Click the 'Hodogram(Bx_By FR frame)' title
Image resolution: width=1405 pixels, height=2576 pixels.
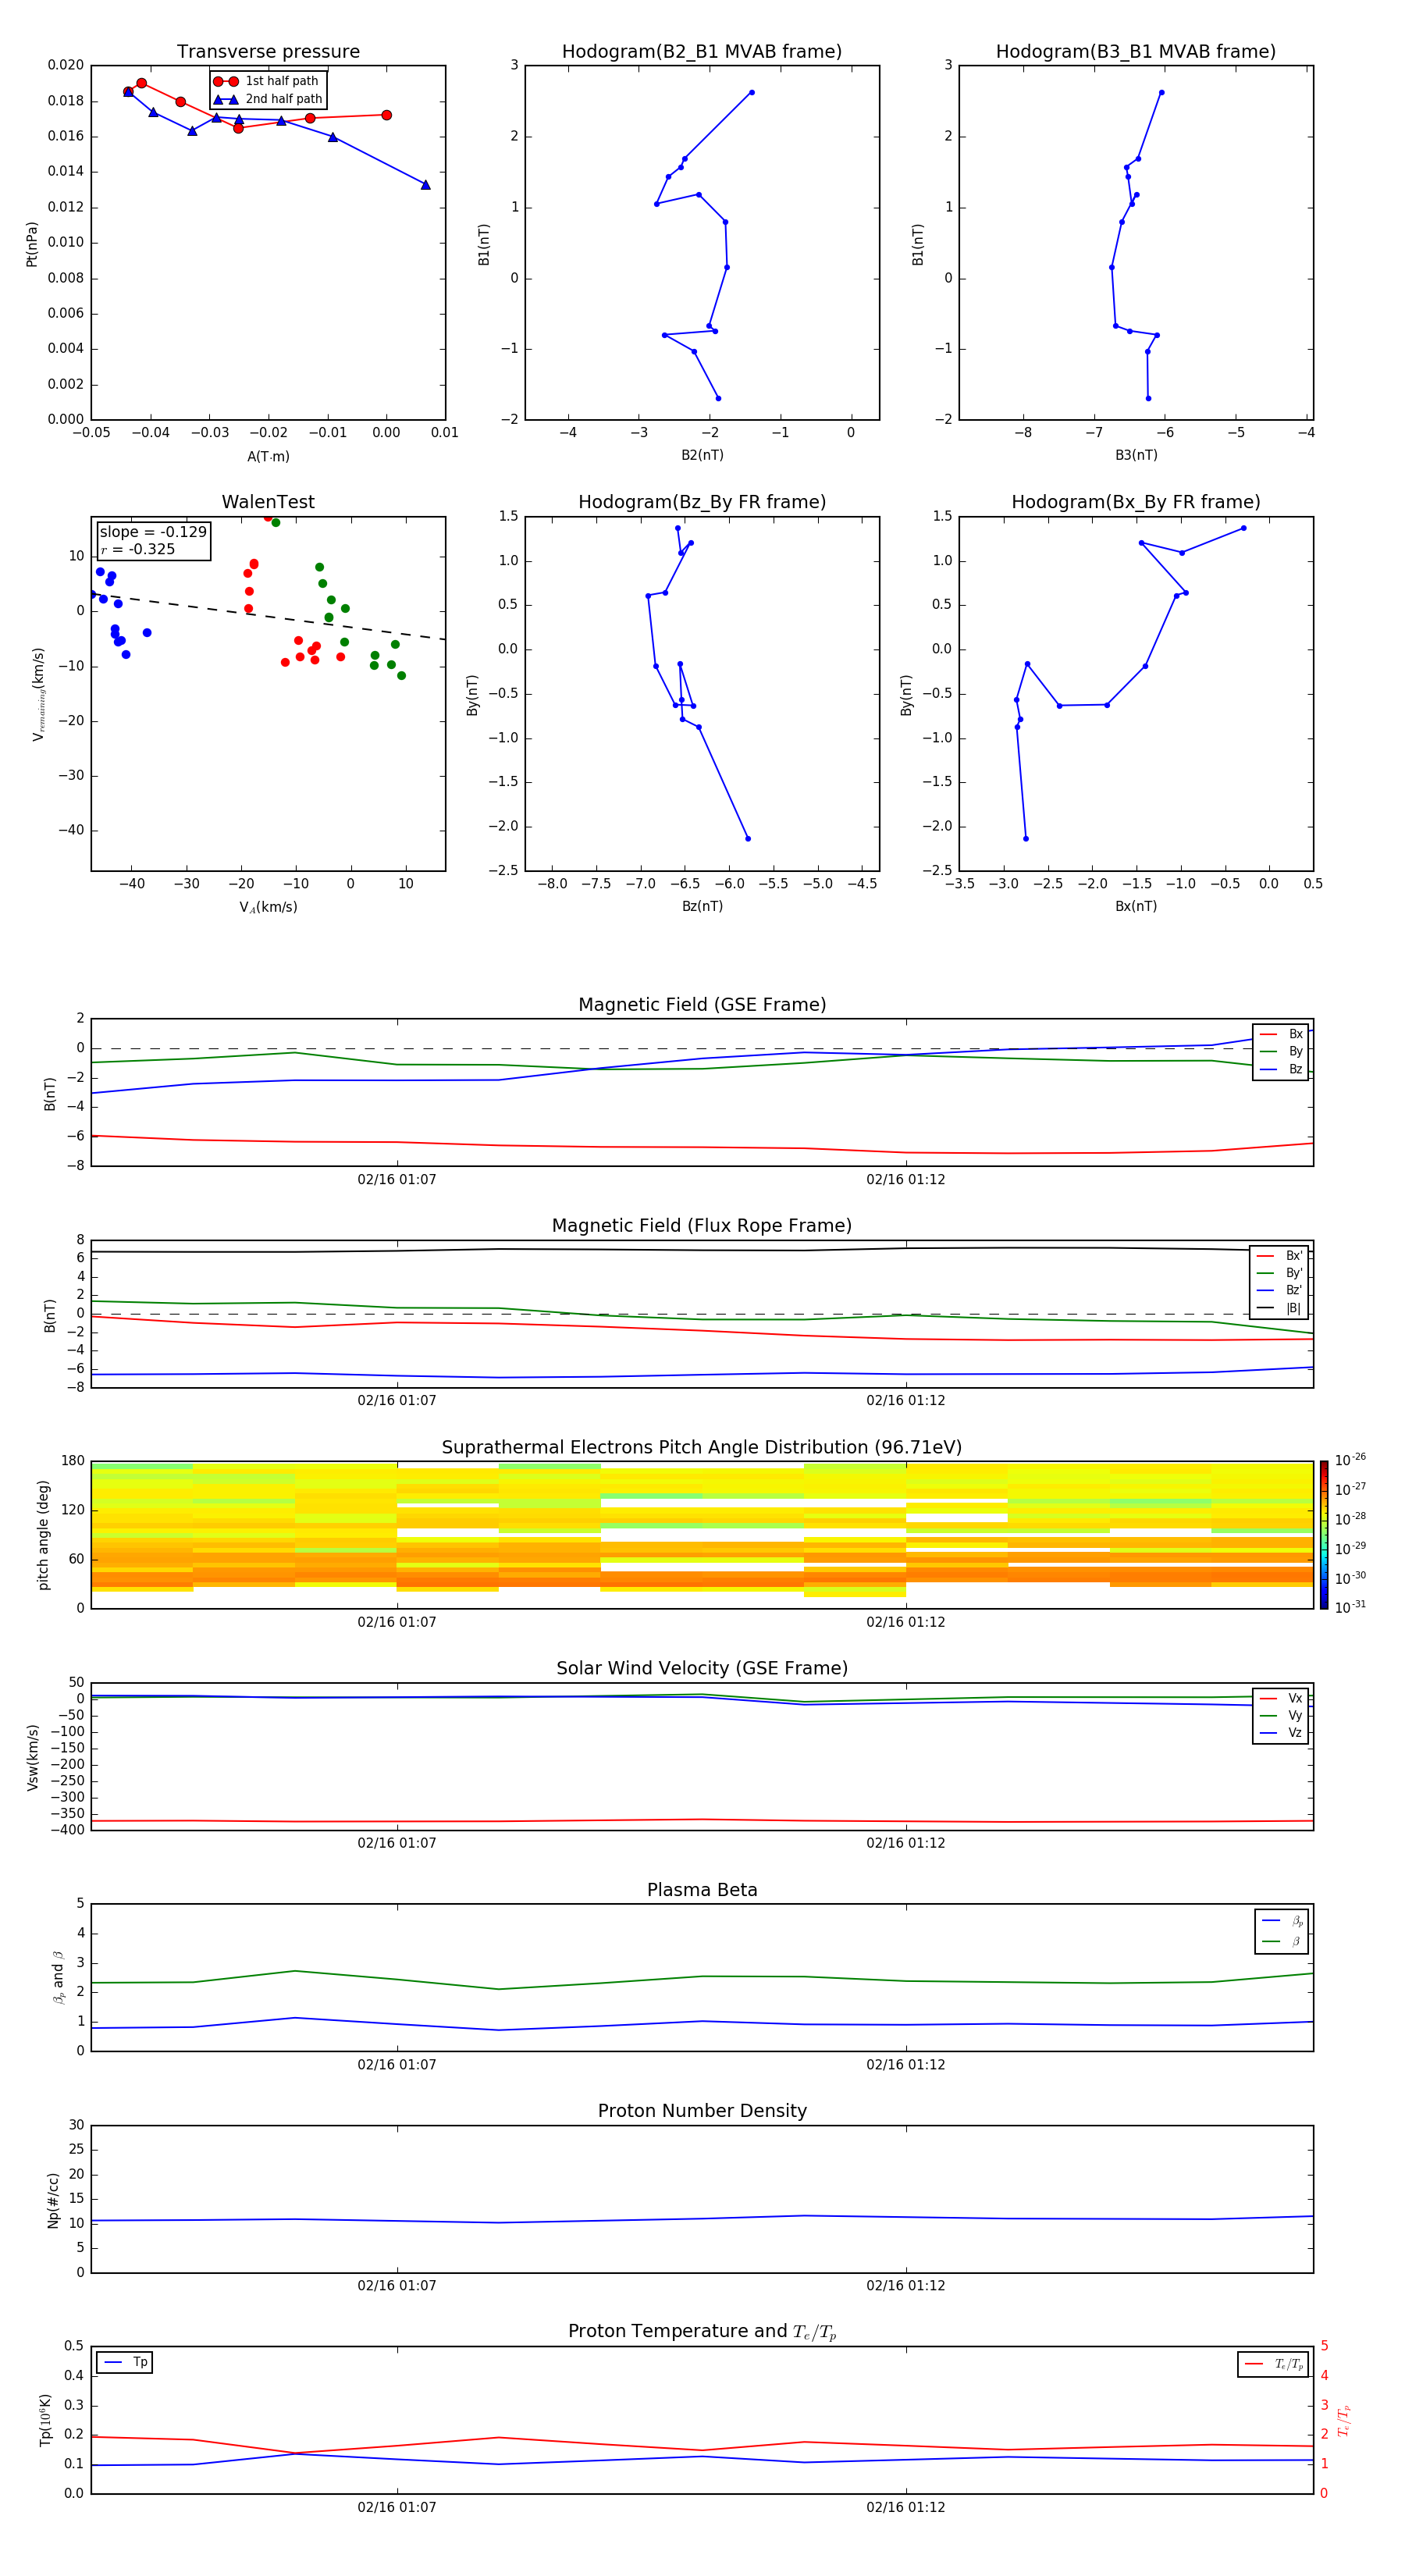point(1136,502)
